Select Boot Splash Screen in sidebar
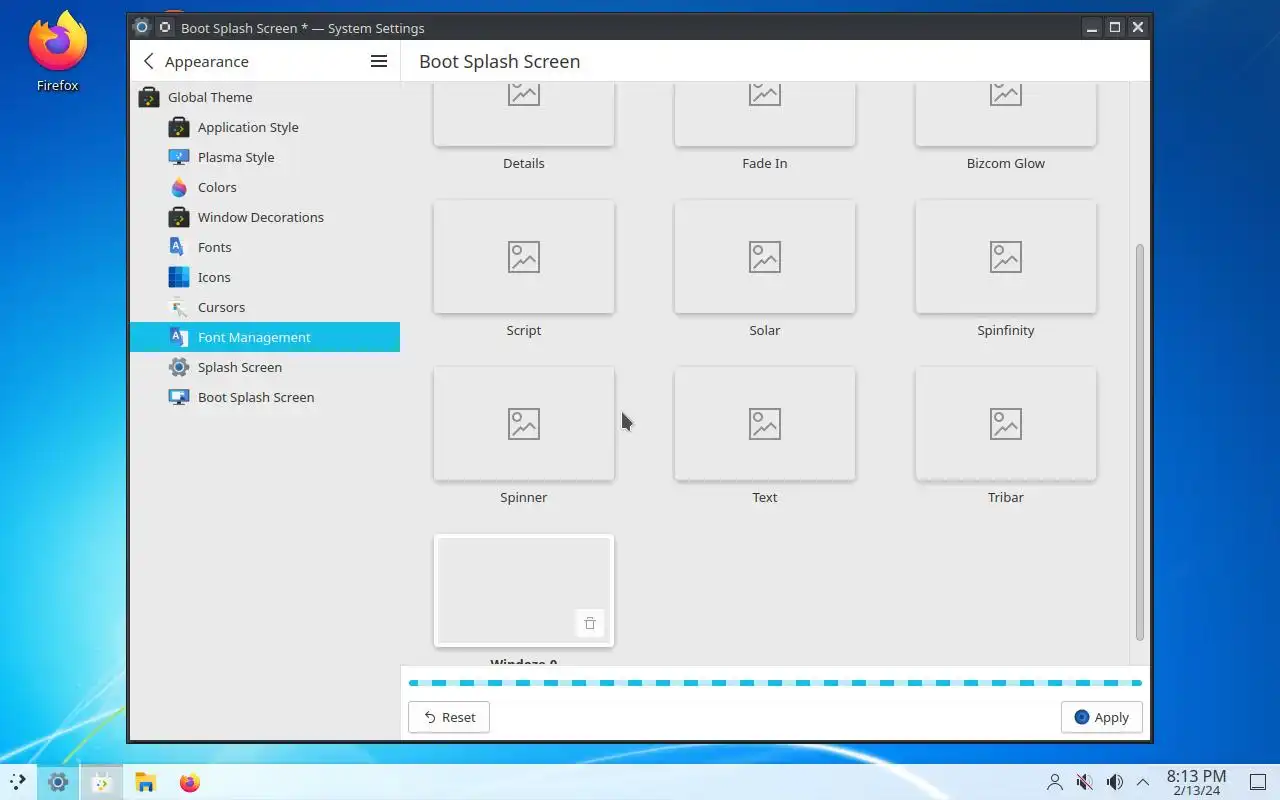This screenshot has width=1280, height=800. 265,397
